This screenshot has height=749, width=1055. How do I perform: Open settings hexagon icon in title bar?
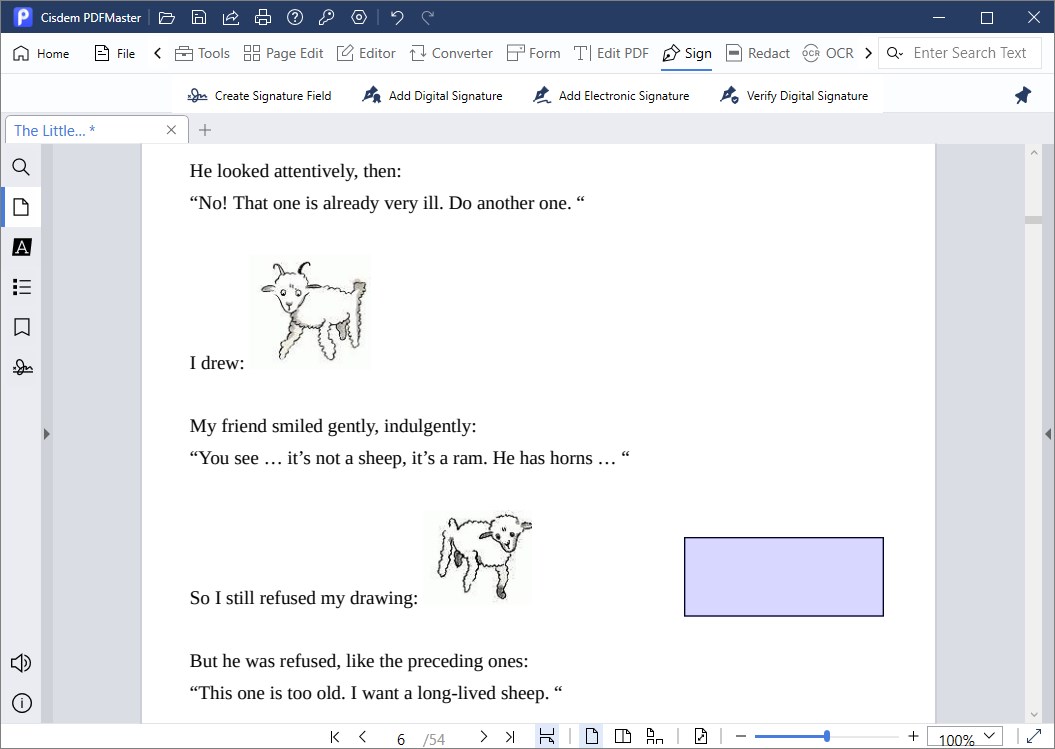pyautogui.click(x=359, y=17)
